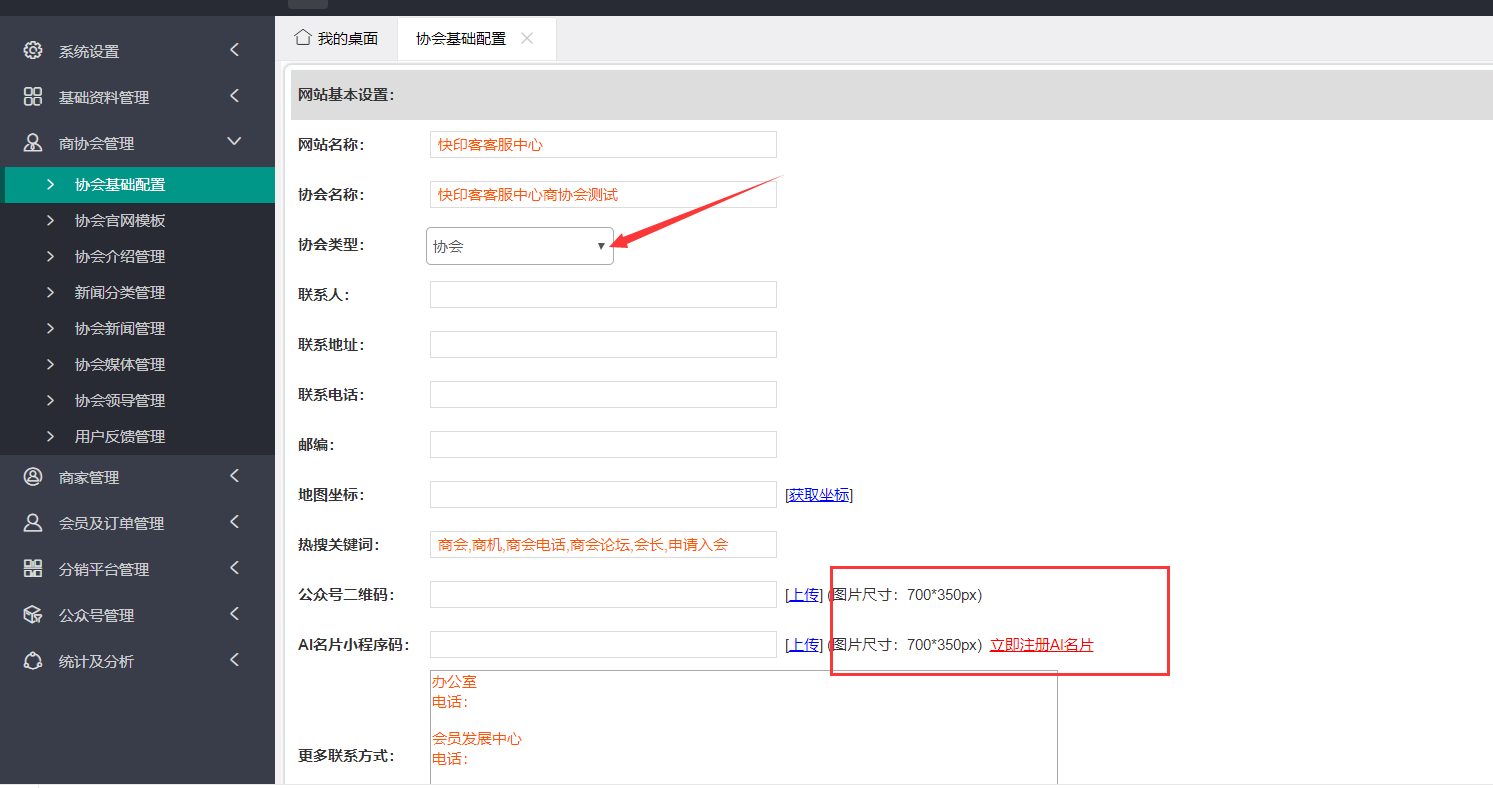The width and height of the screenshot is (1493, 788).
Task: Open the 协会类型 dropdown
Action: (519, 246)
